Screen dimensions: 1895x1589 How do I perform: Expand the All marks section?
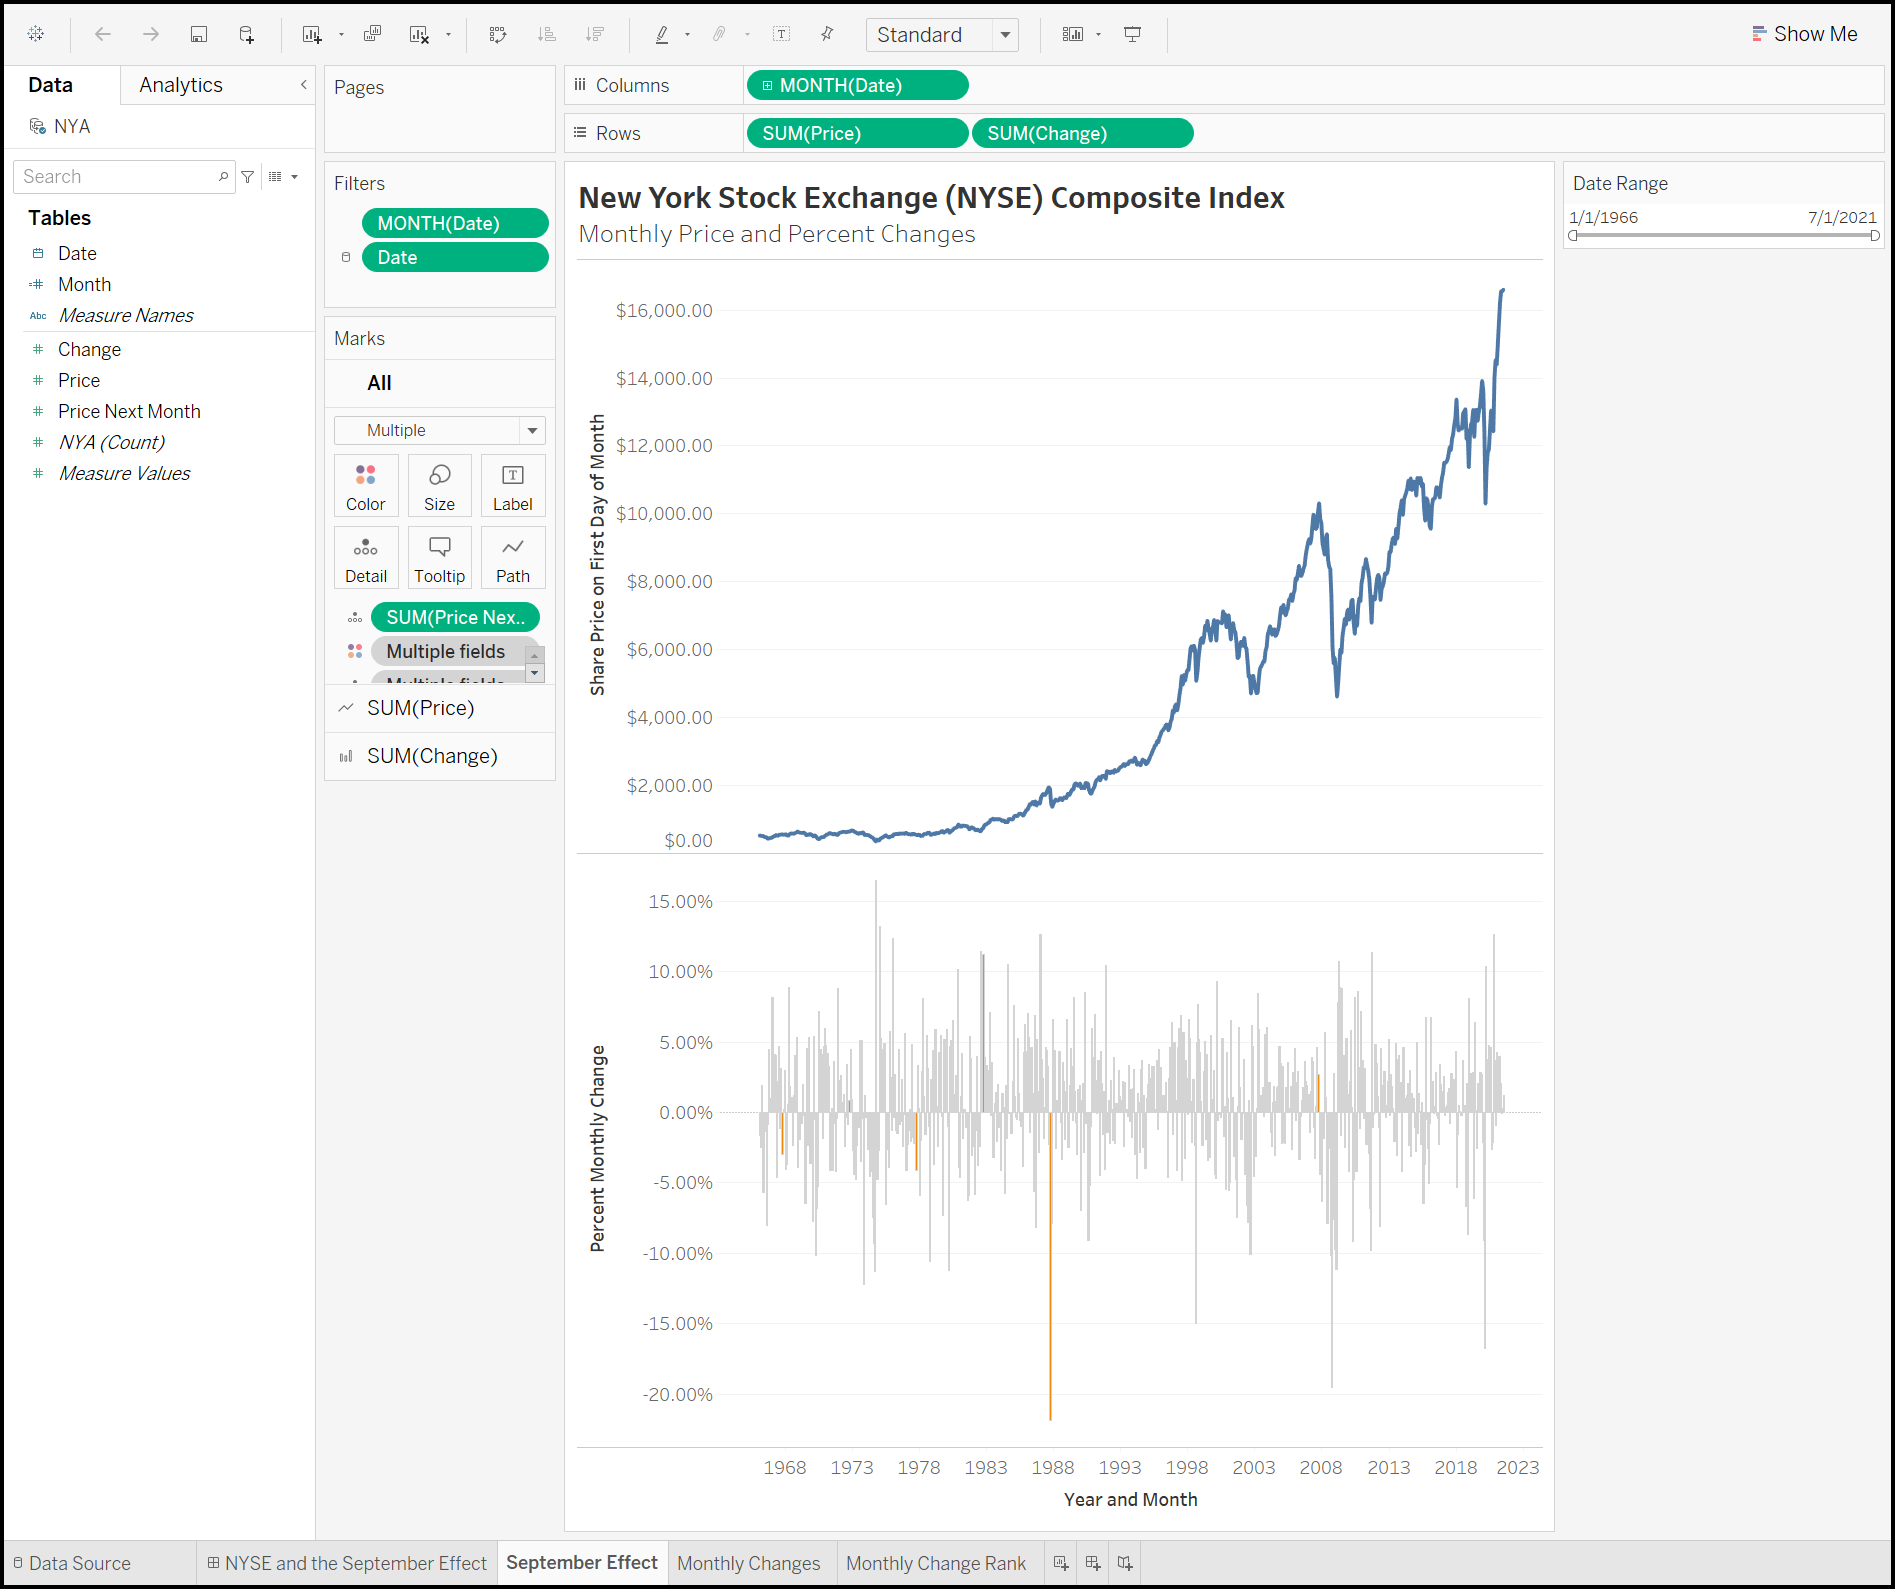439,383
